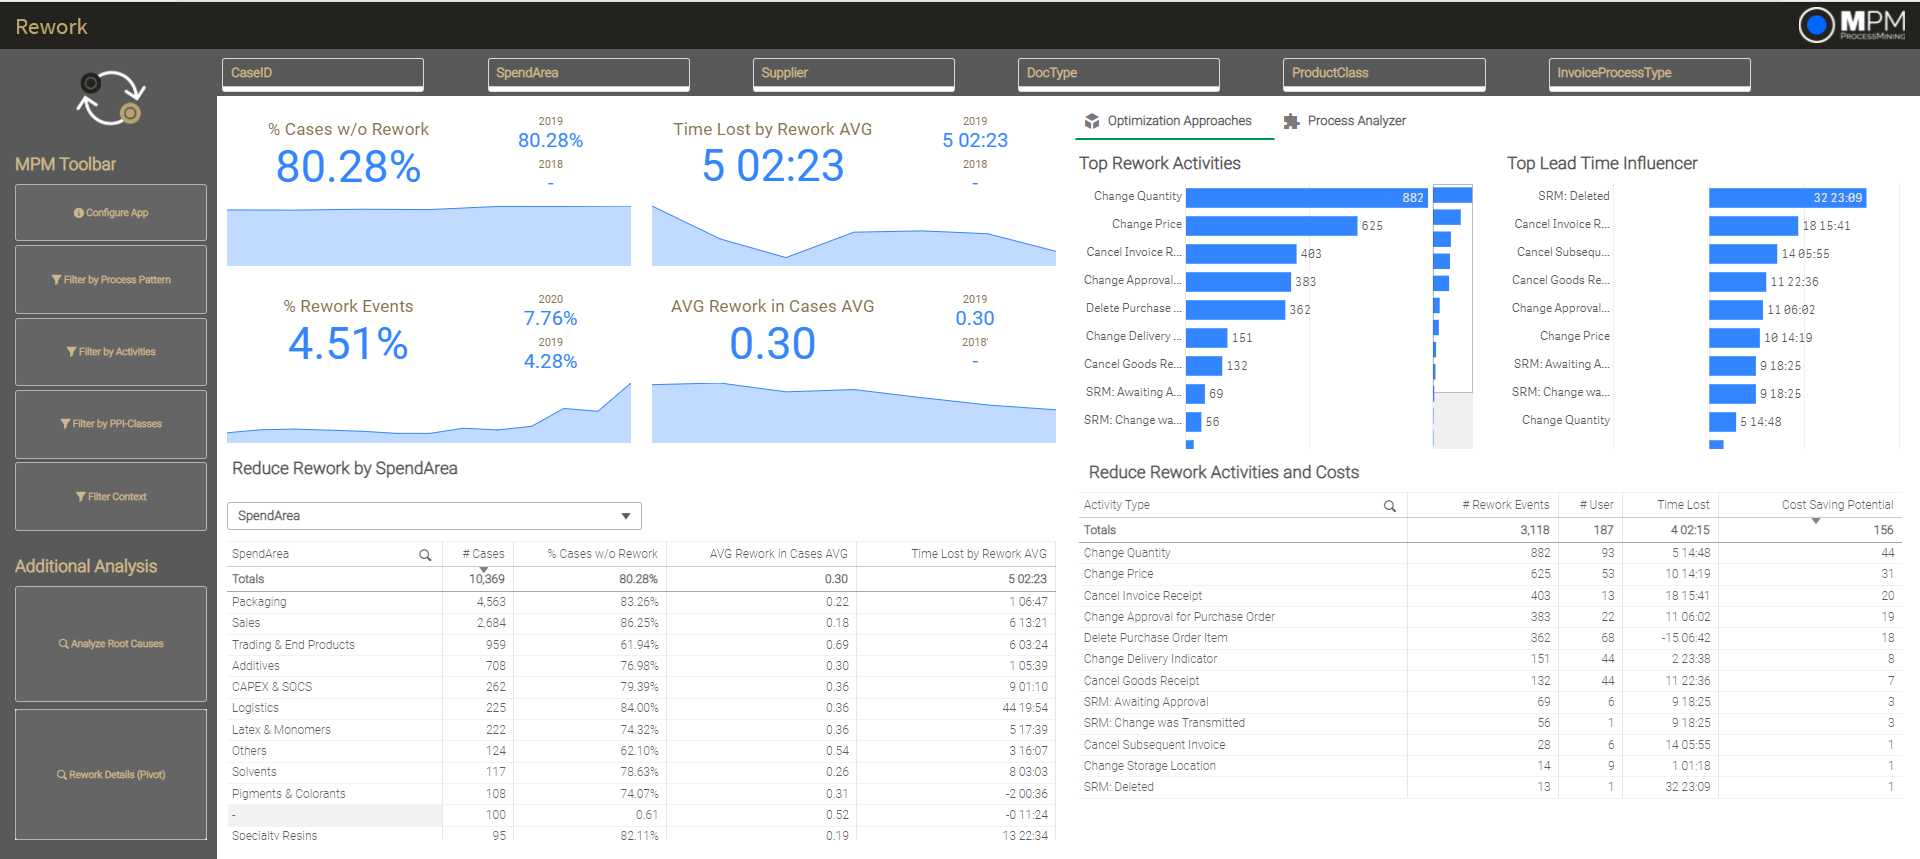Select Cancel Subsequent Invoice row

(x=1490, y=745)
